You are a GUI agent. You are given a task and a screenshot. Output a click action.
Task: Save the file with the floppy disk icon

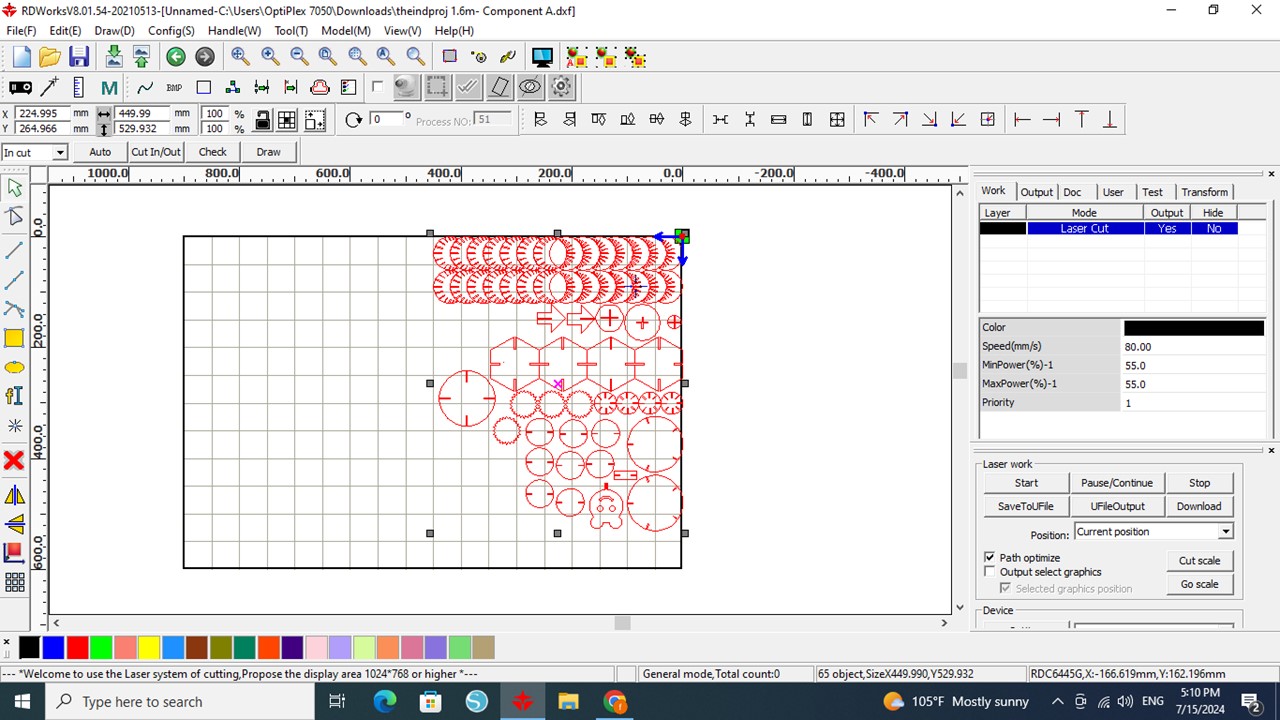point(79,57)
